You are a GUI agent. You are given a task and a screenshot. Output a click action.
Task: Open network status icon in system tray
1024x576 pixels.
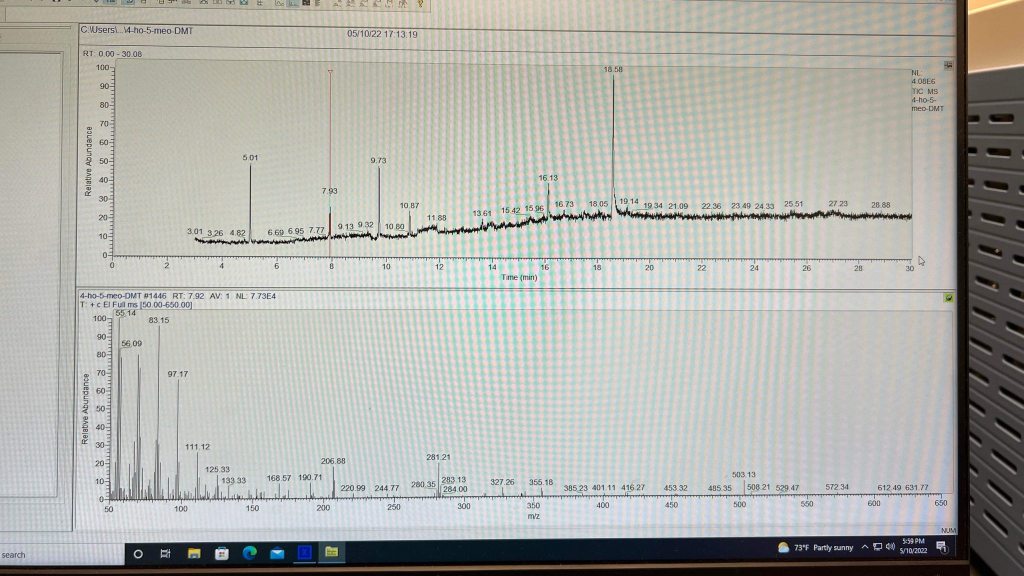click(877, 547)
